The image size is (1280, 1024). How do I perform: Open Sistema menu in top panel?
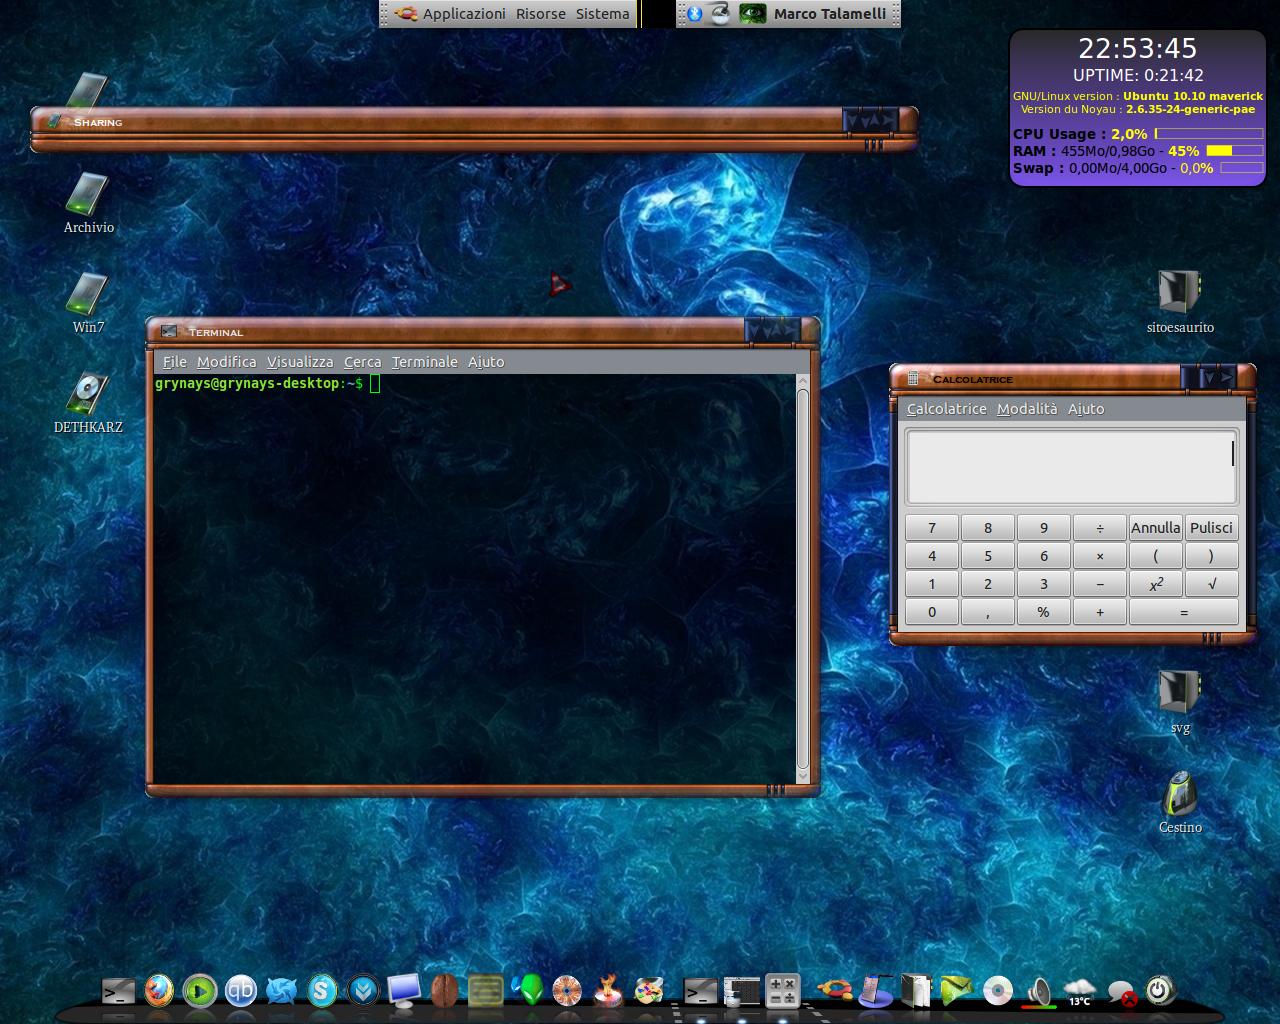(x=603, y=14)
